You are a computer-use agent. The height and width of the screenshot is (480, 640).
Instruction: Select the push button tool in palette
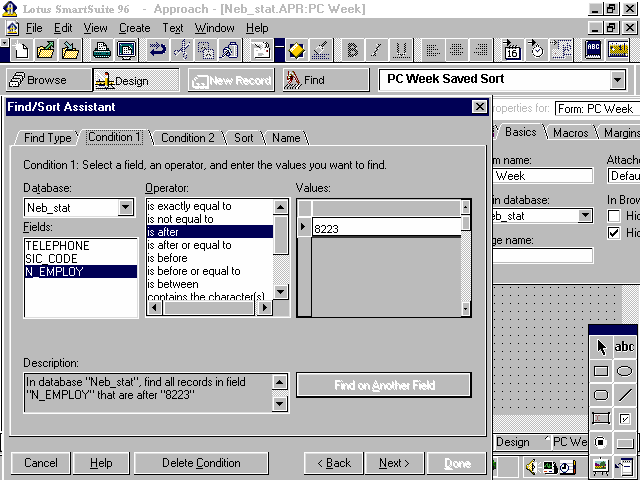click(x=624, y=442)
